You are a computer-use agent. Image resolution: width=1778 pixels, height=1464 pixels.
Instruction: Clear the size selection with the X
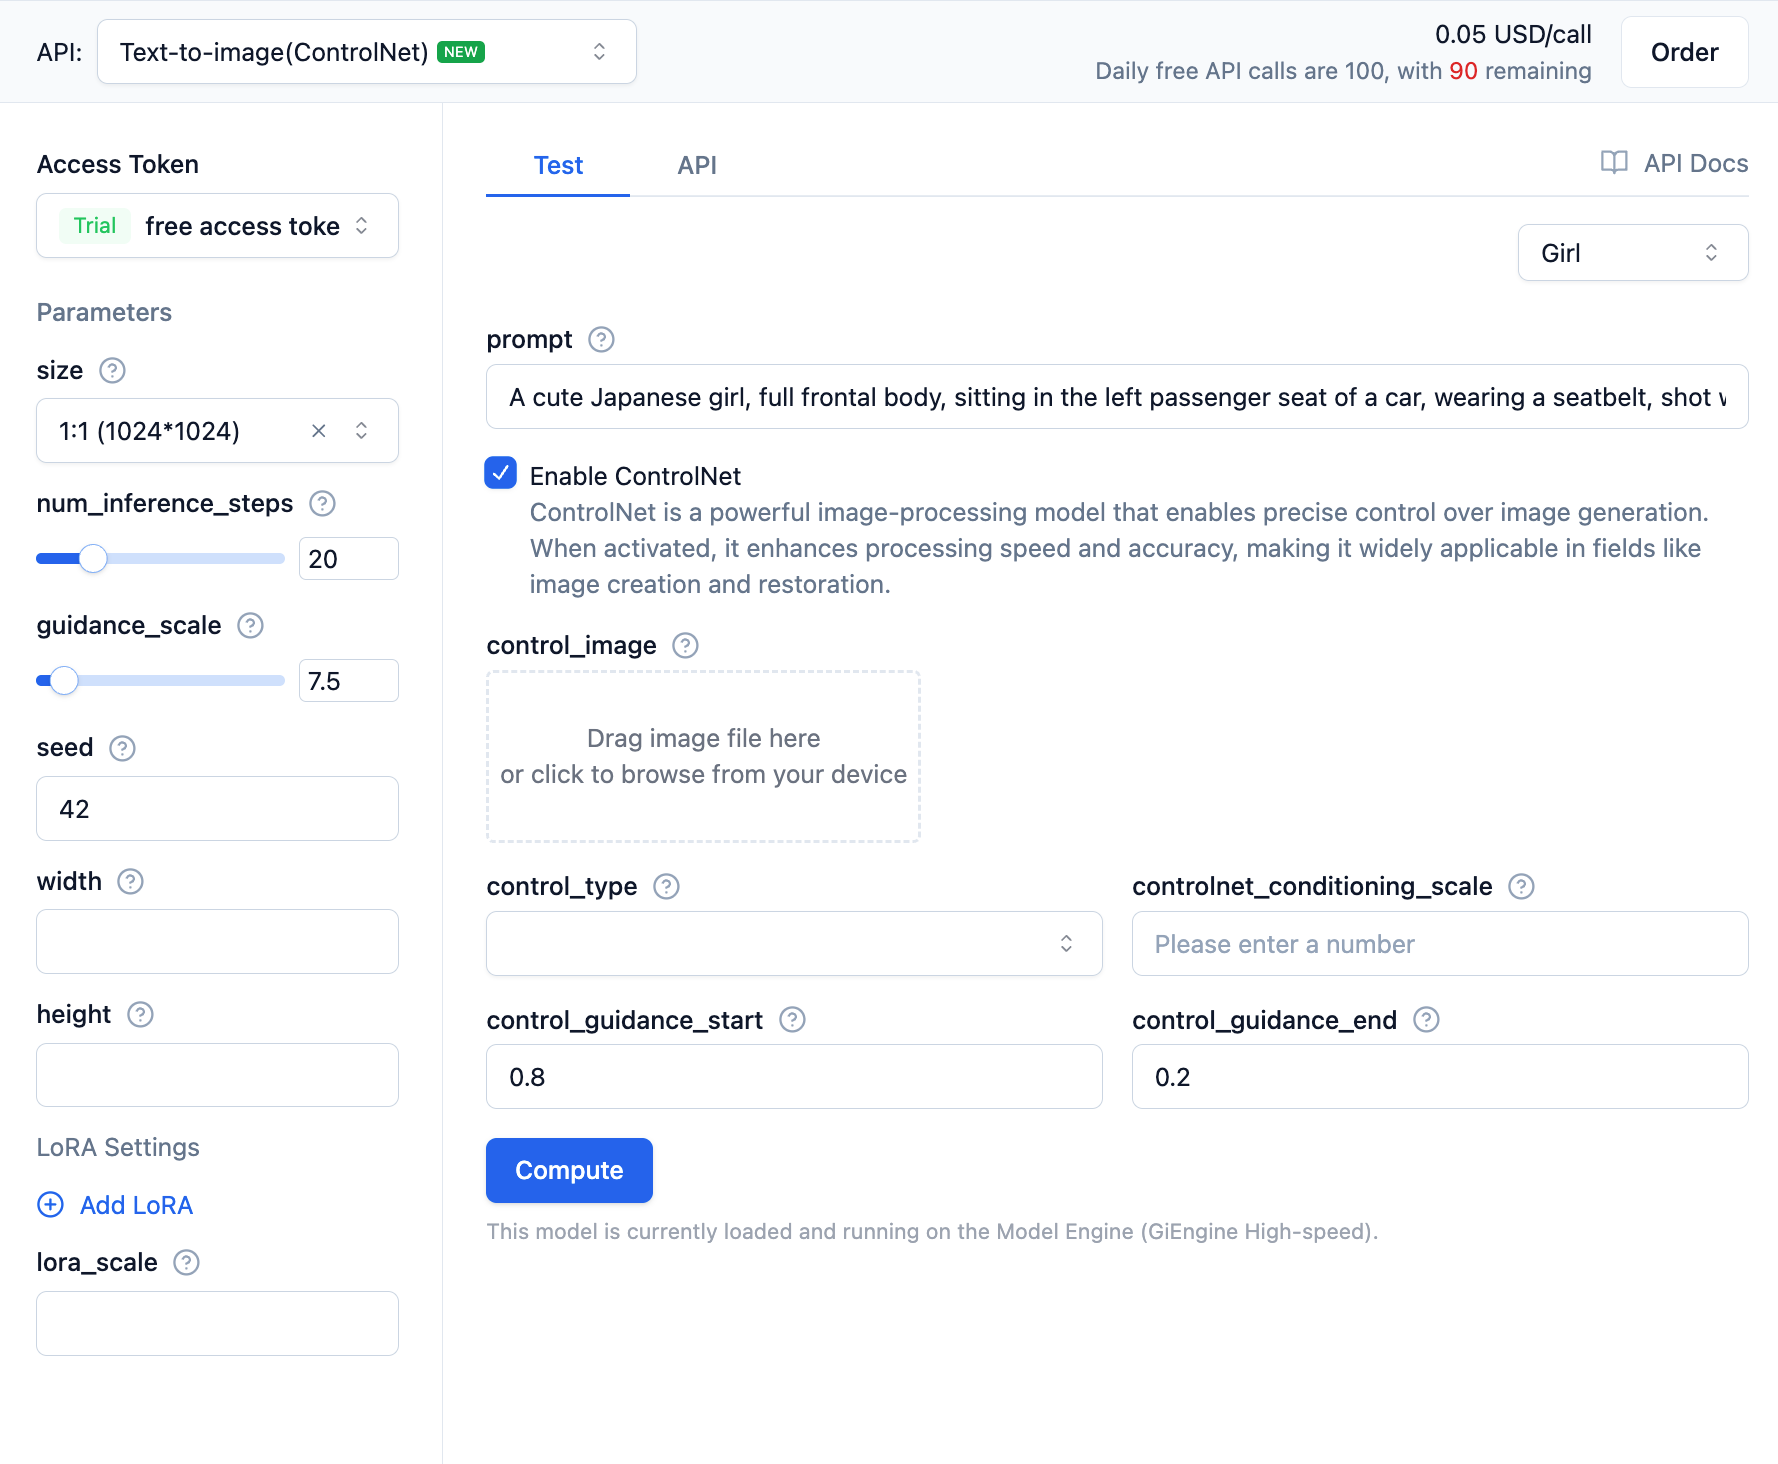coord(319,431)
